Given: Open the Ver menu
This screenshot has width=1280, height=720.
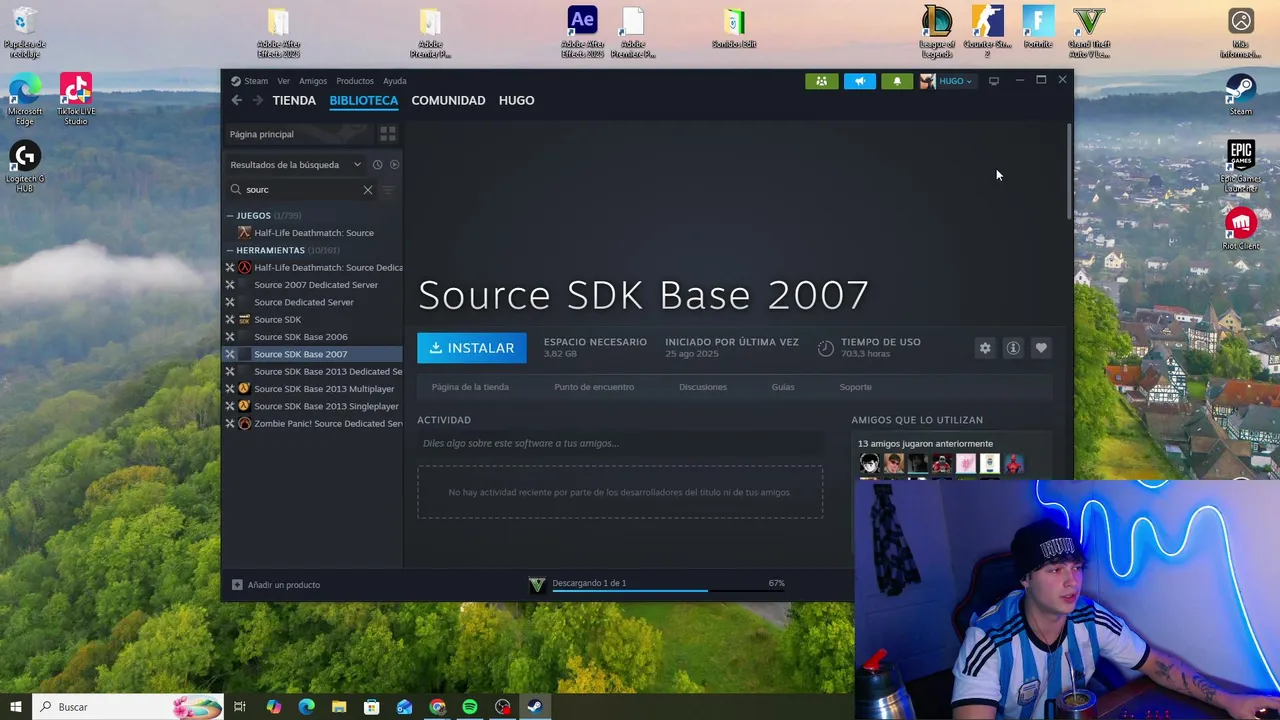Looking at the screenshot, I should pos(284,81).
